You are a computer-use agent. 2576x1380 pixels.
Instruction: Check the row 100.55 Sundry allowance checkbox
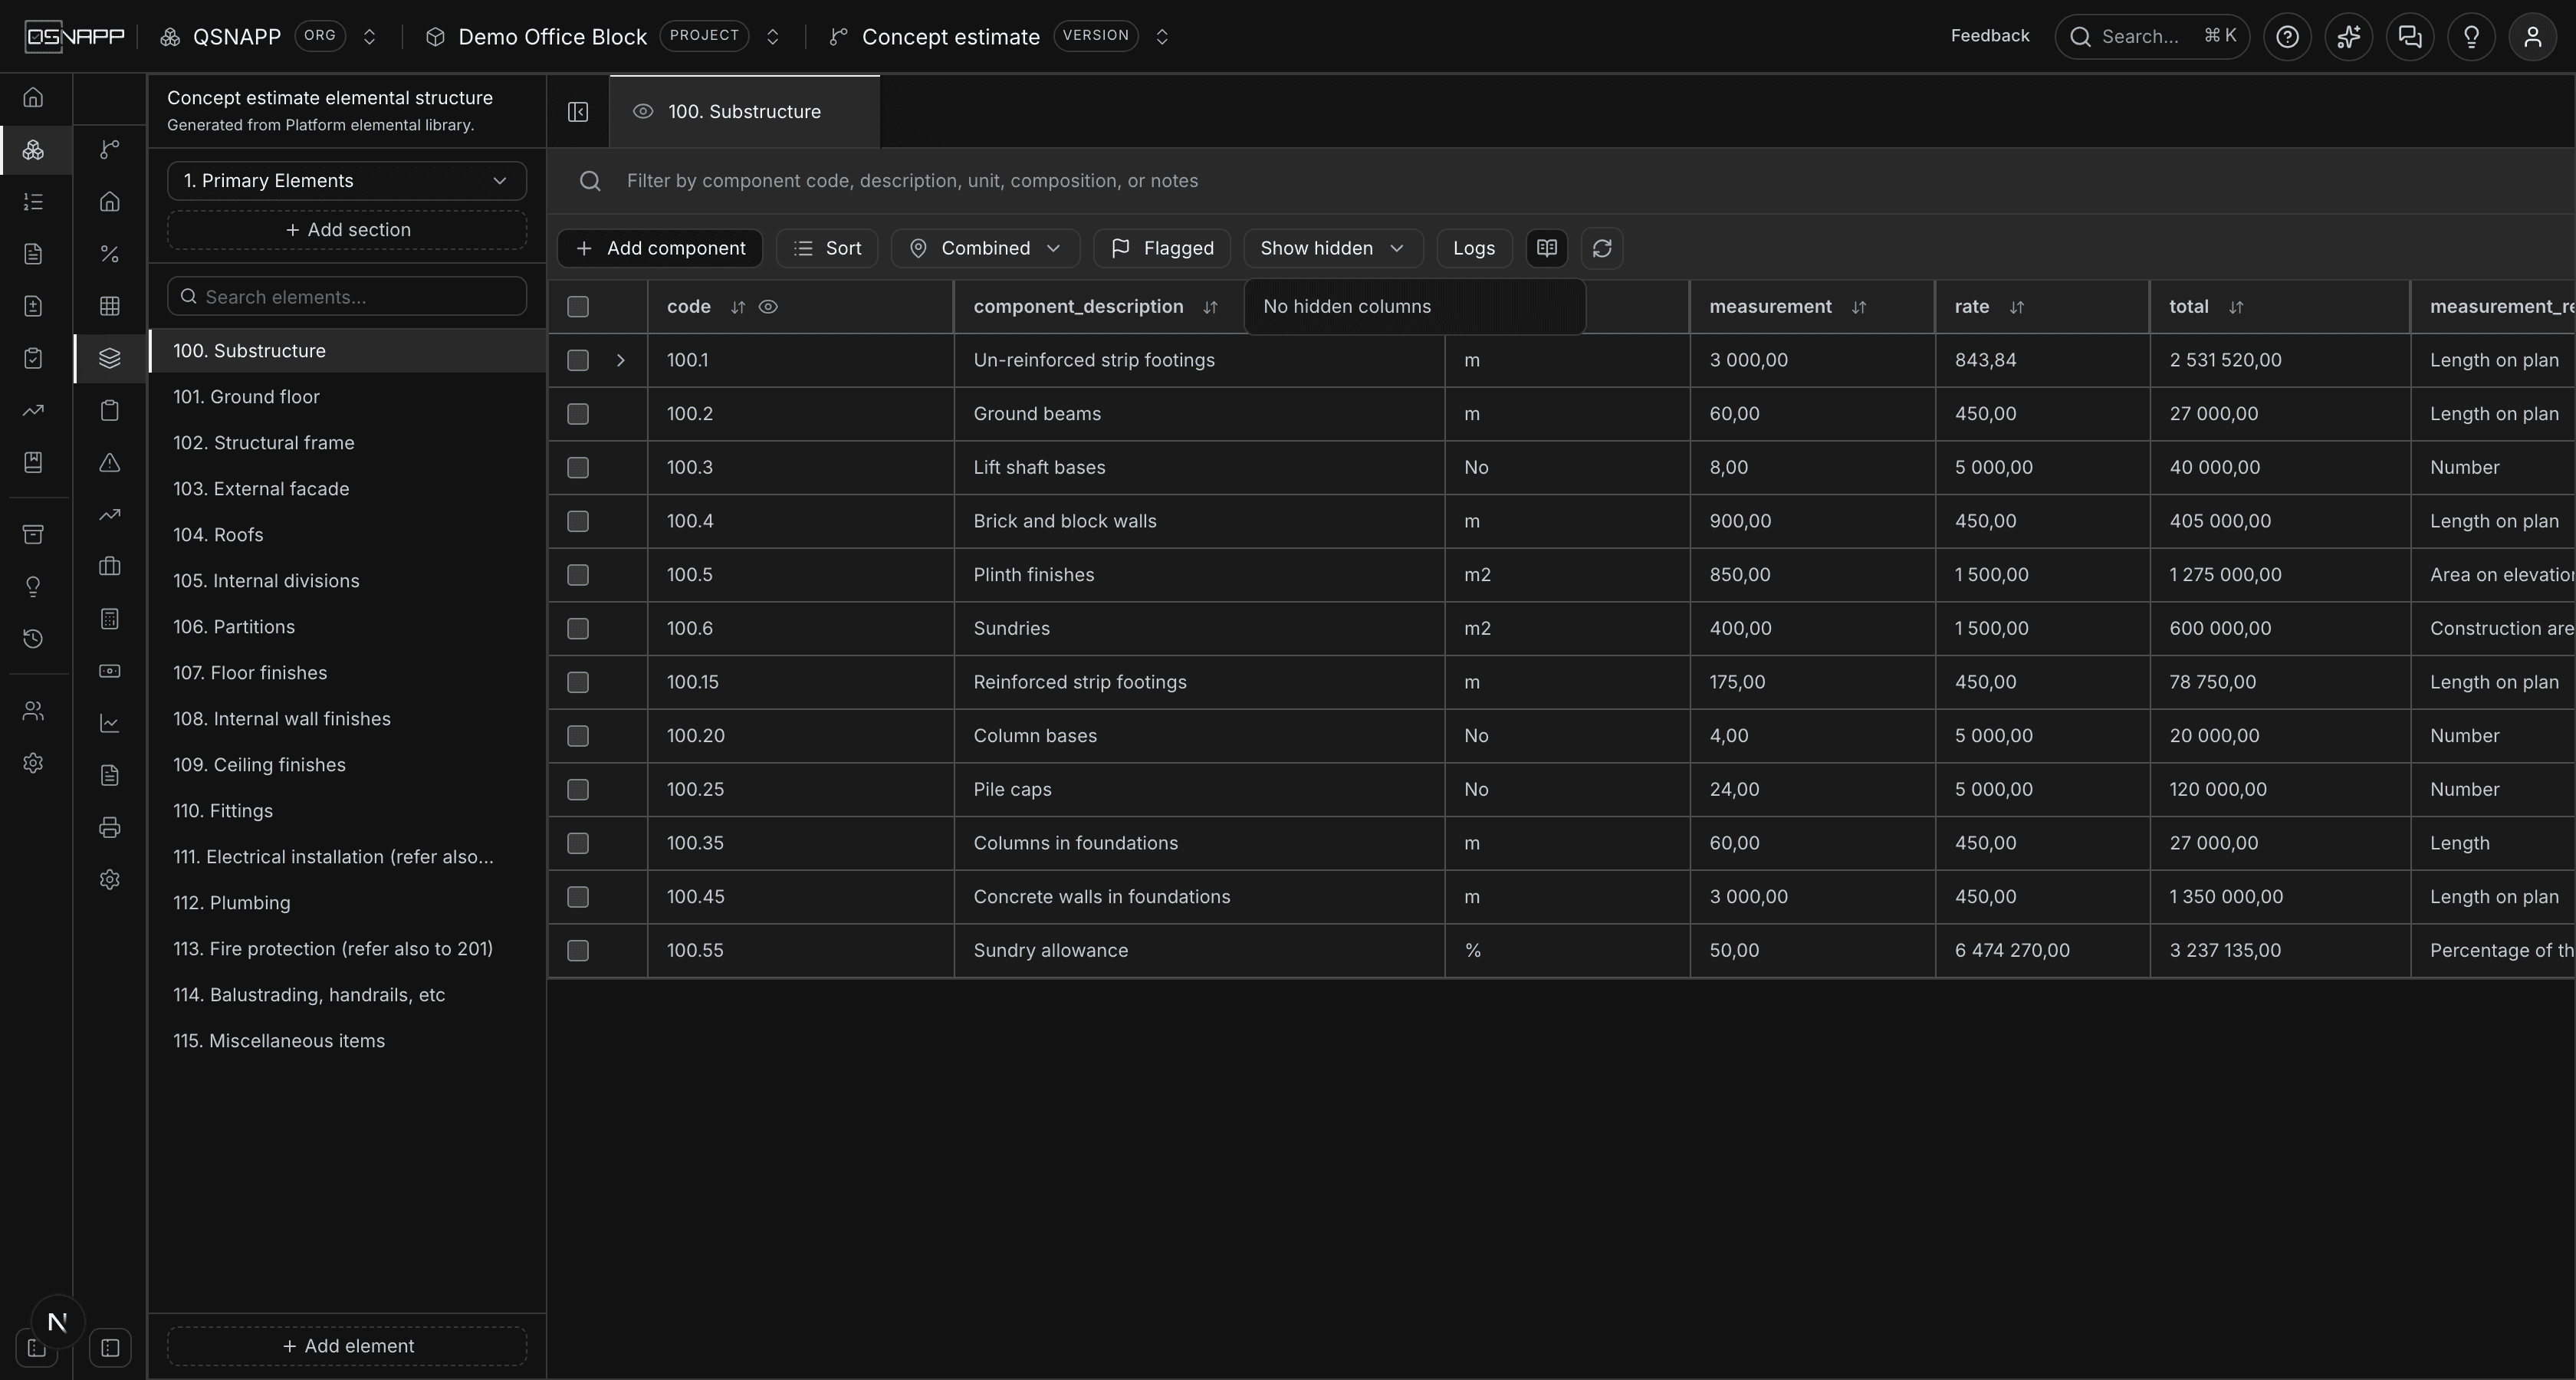coord(578,951)
